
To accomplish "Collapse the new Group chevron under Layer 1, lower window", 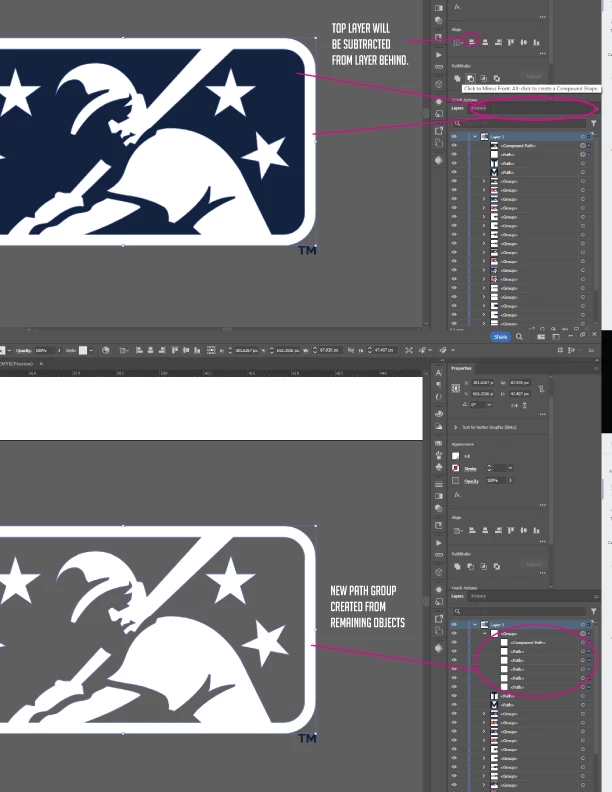I will pos(485,633).
